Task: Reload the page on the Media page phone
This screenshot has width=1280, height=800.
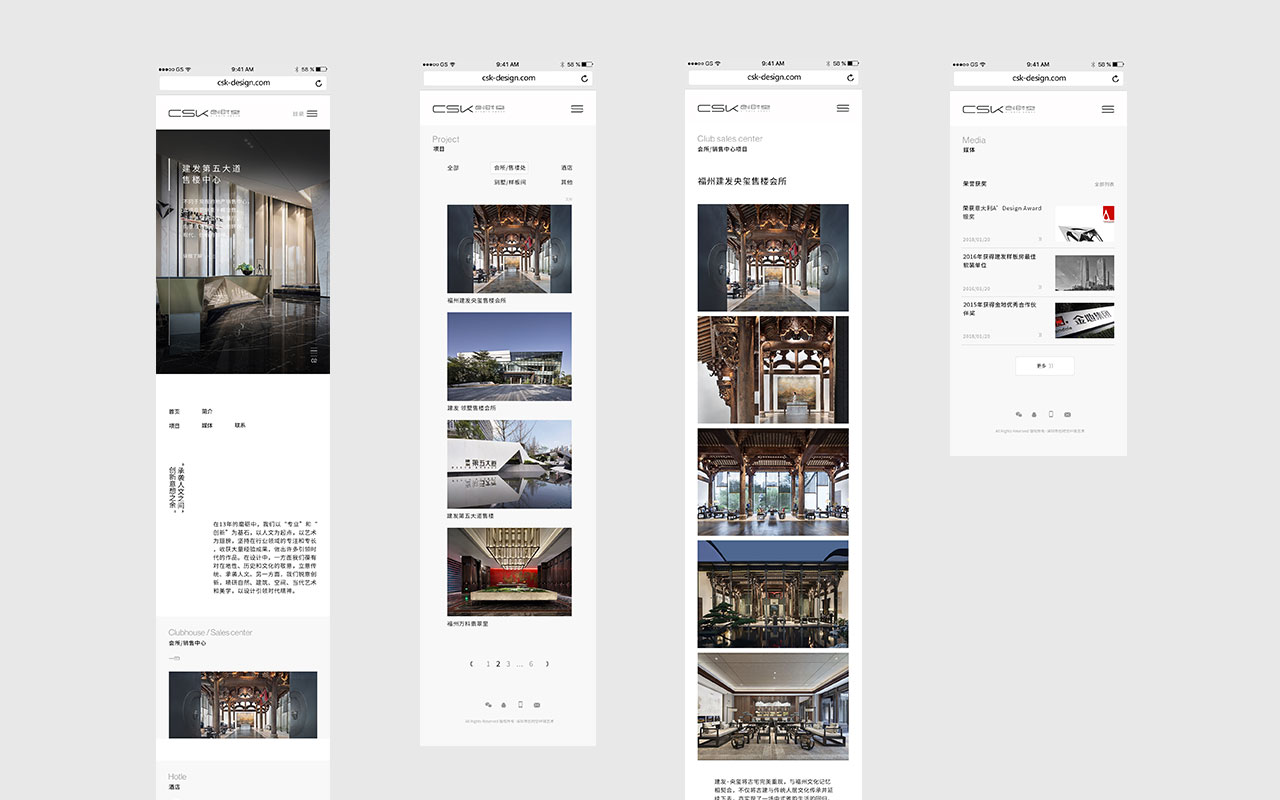Action: tap(1115, 78)
